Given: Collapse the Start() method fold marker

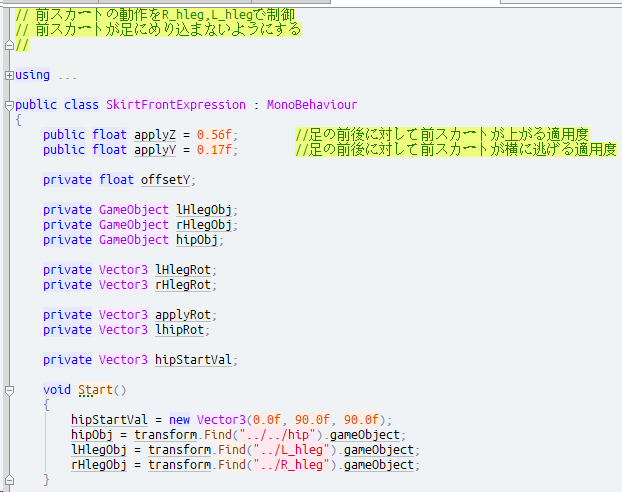Looking at the screenshot, I should (8, 390).
